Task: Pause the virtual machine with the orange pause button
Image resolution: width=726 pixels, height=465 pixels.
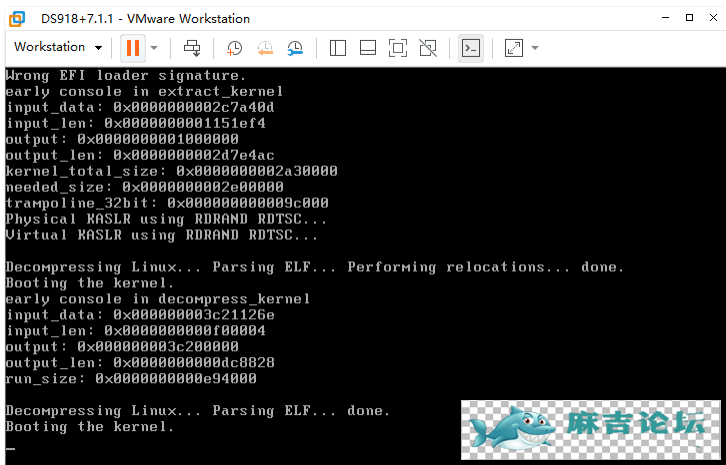Action: click(x=133, y=48)
